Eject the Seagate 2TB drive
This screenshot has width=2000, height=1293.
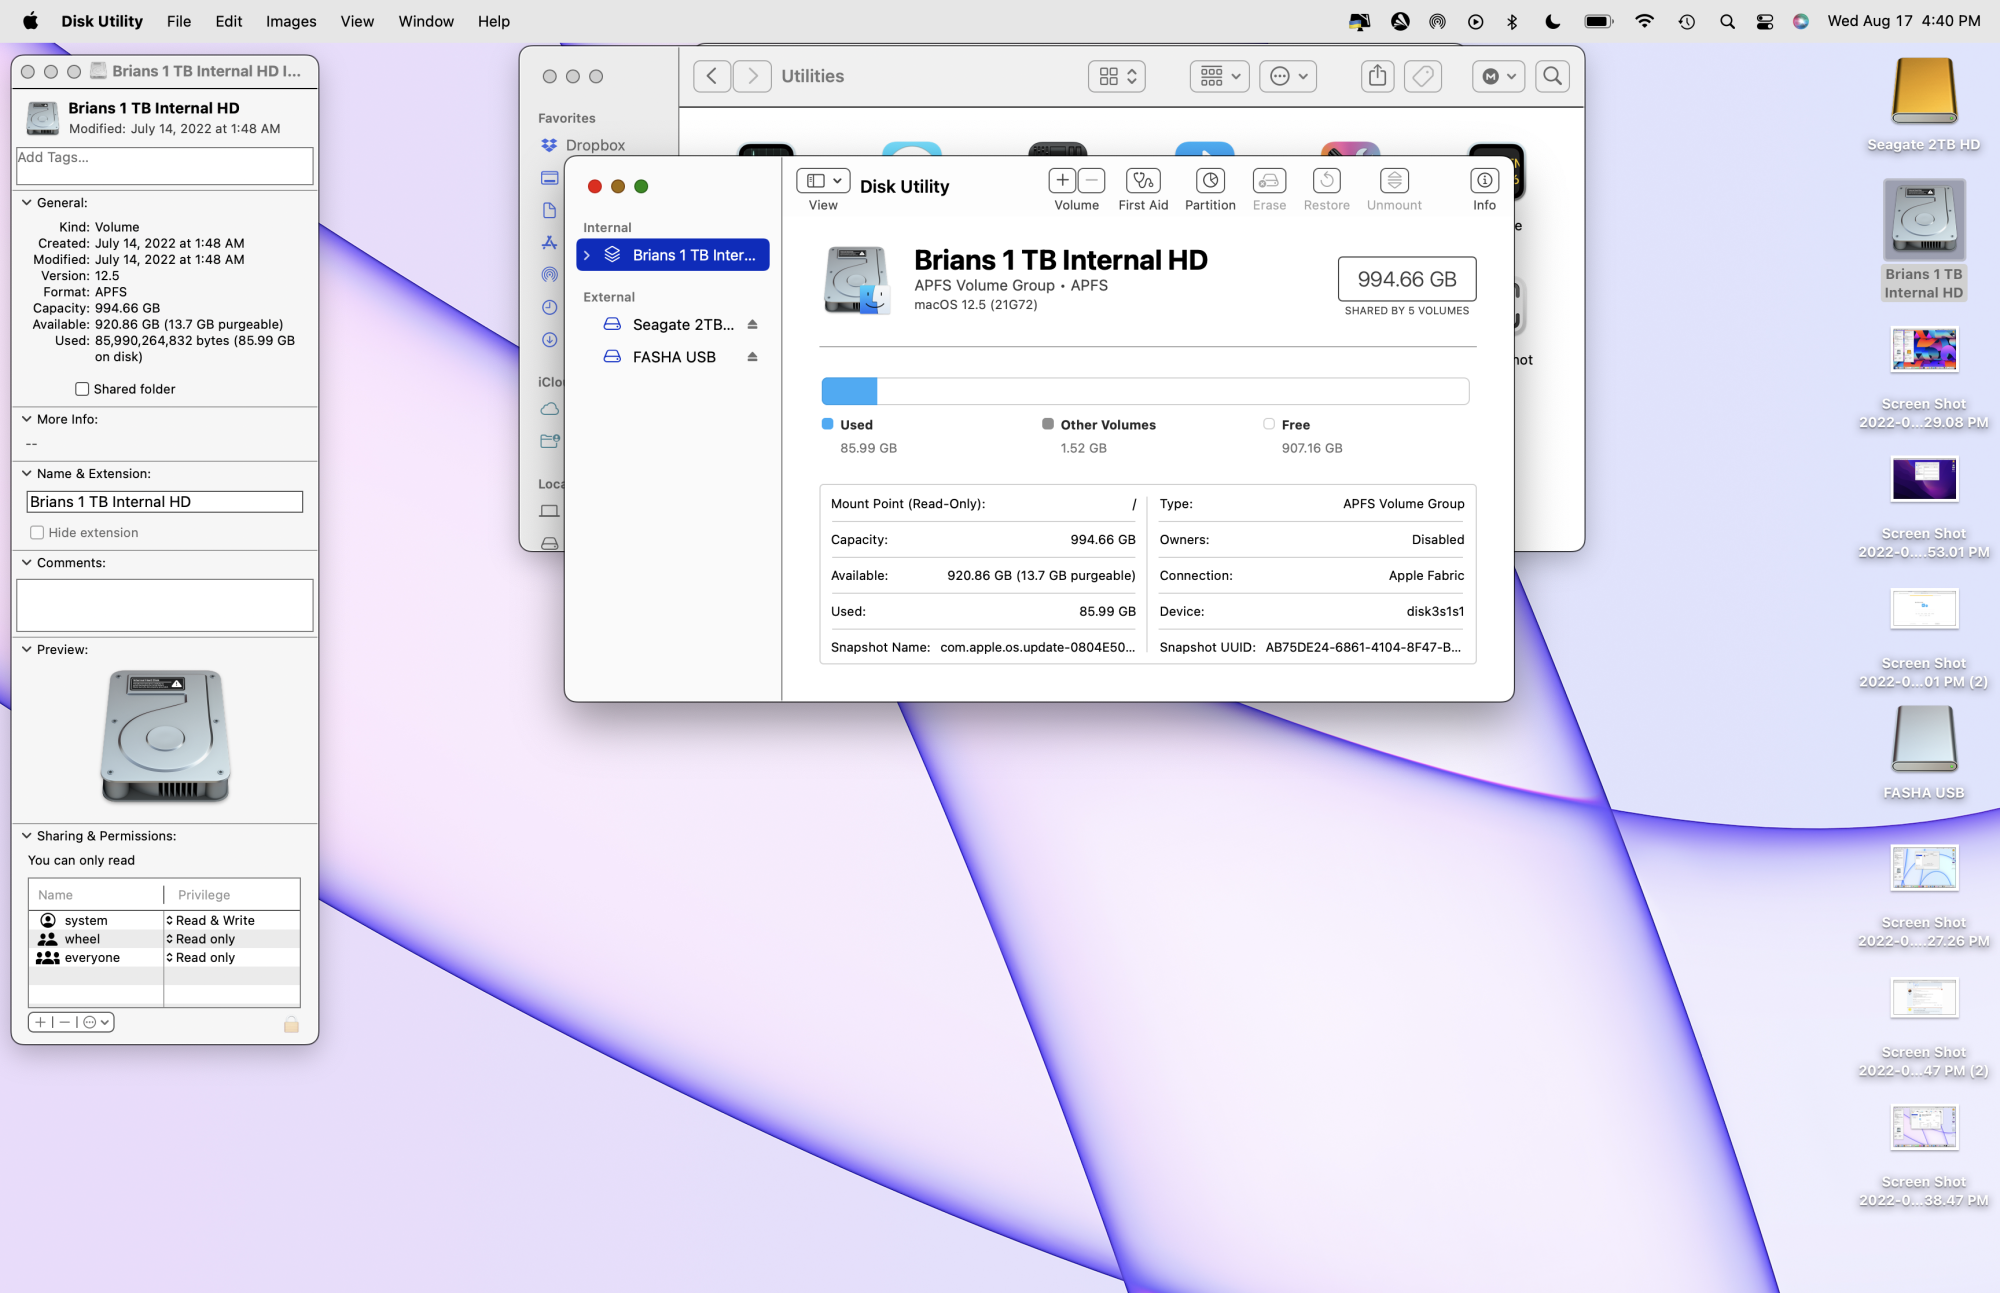coord(752,325)
